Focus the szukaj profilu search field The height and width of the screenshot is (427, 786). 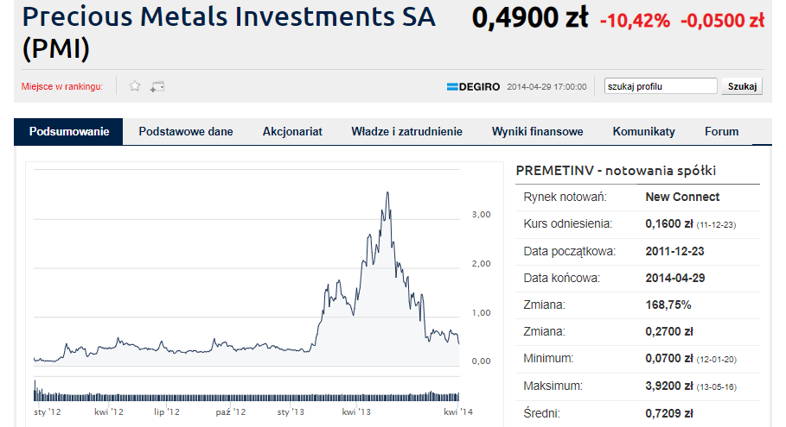pos(660,86)
